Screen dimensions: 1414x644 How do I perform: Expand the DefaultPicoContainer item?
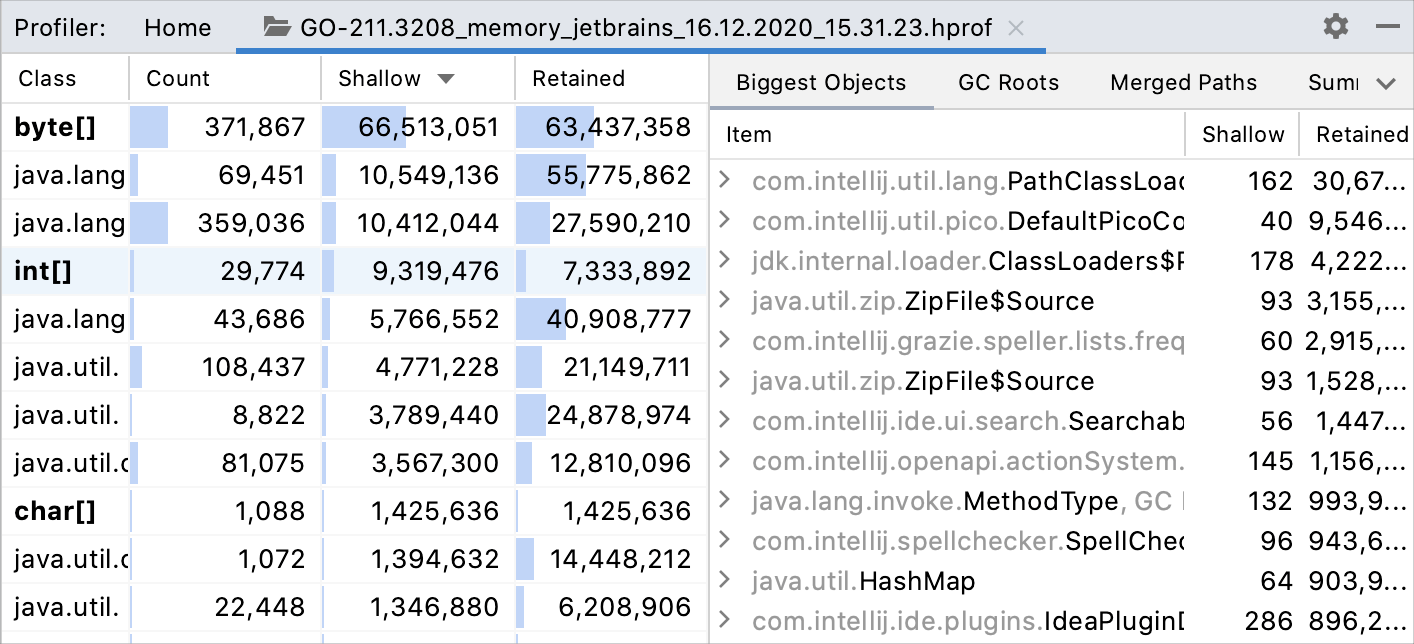[726, 221]
